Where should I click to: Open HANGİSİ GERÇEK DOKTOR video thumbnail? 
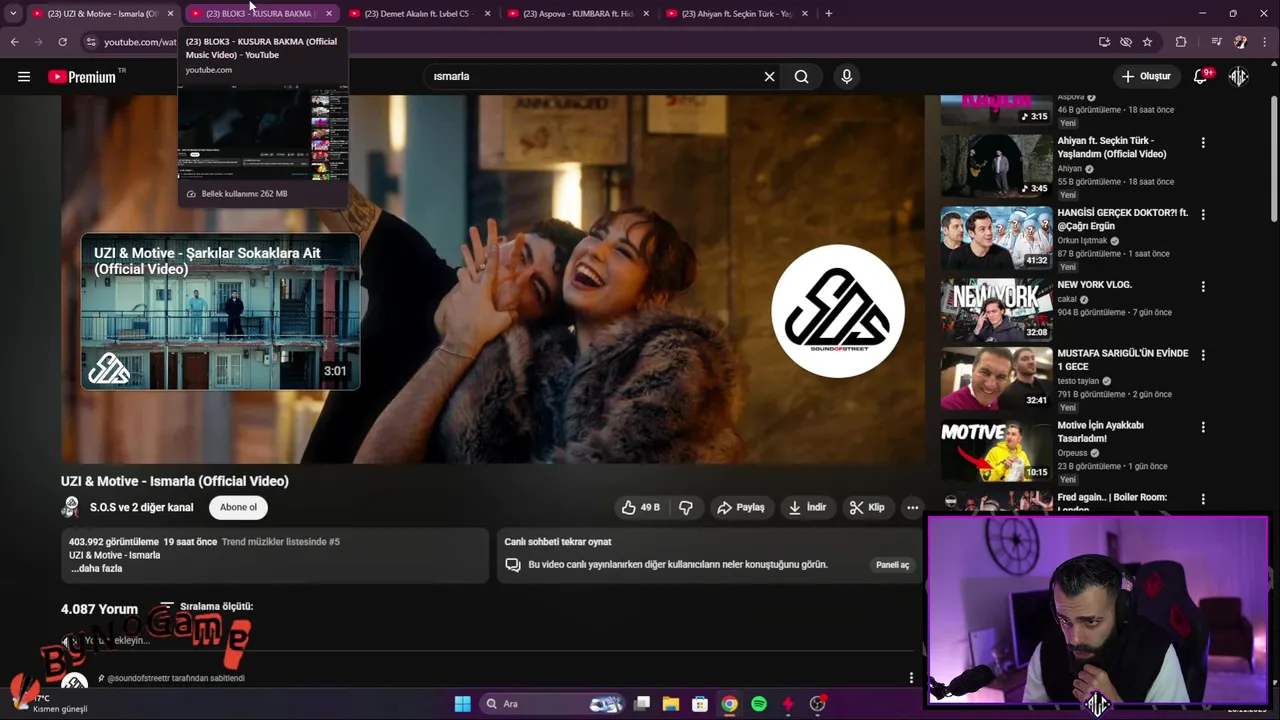click(996, 237)
